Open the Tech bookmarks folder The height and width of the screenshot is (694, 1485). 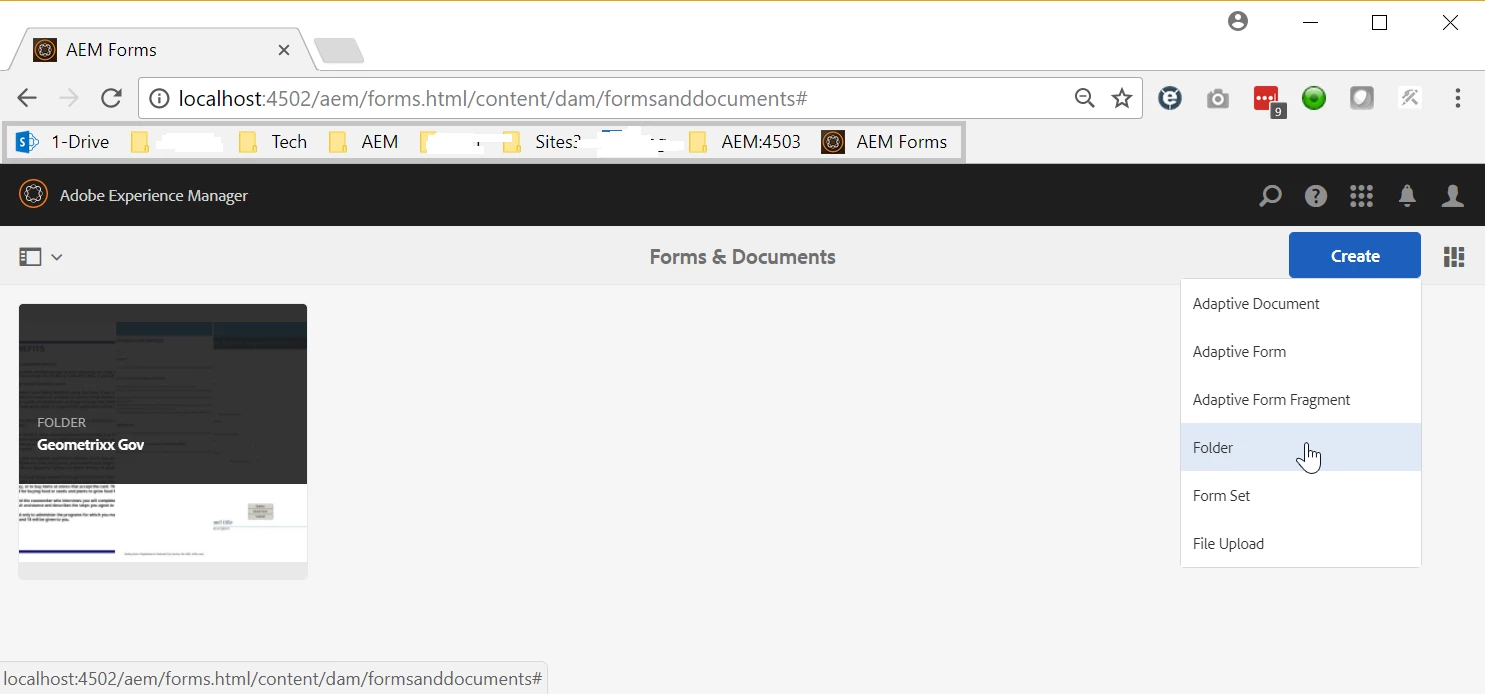(x=273, y=142)
